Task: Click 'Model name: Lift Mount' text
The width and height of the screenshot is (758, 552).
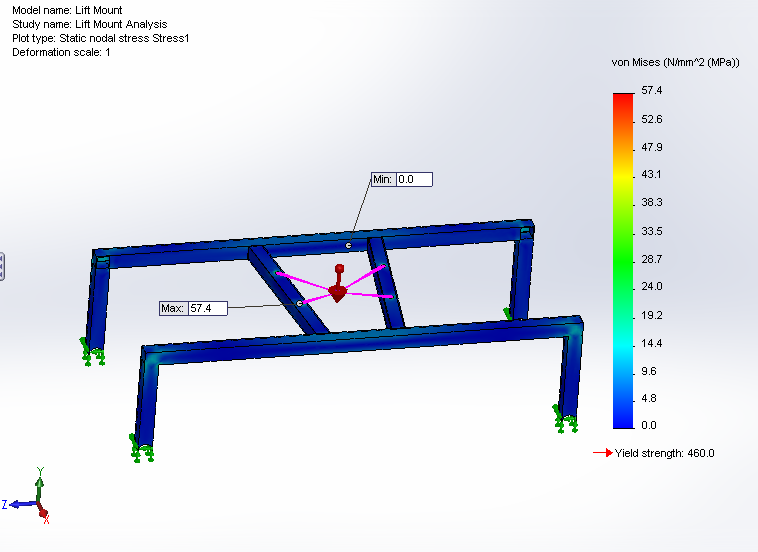Action: pyautogui.click(x=67, y=10)
